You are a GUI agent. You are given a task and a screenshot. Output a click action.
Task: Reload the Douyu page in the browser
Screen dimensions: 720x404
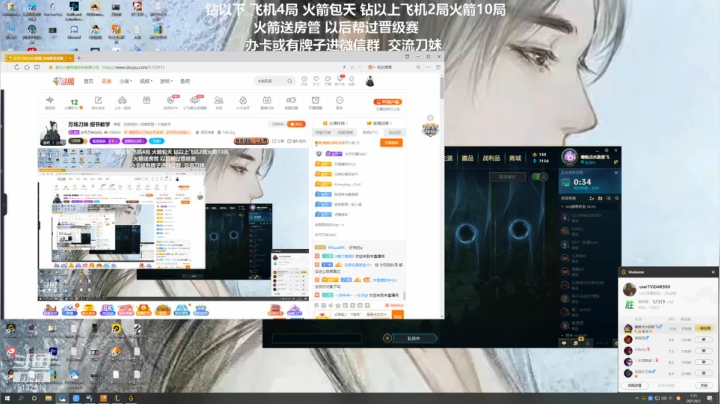pyautogui.click(x=17, y=67)
